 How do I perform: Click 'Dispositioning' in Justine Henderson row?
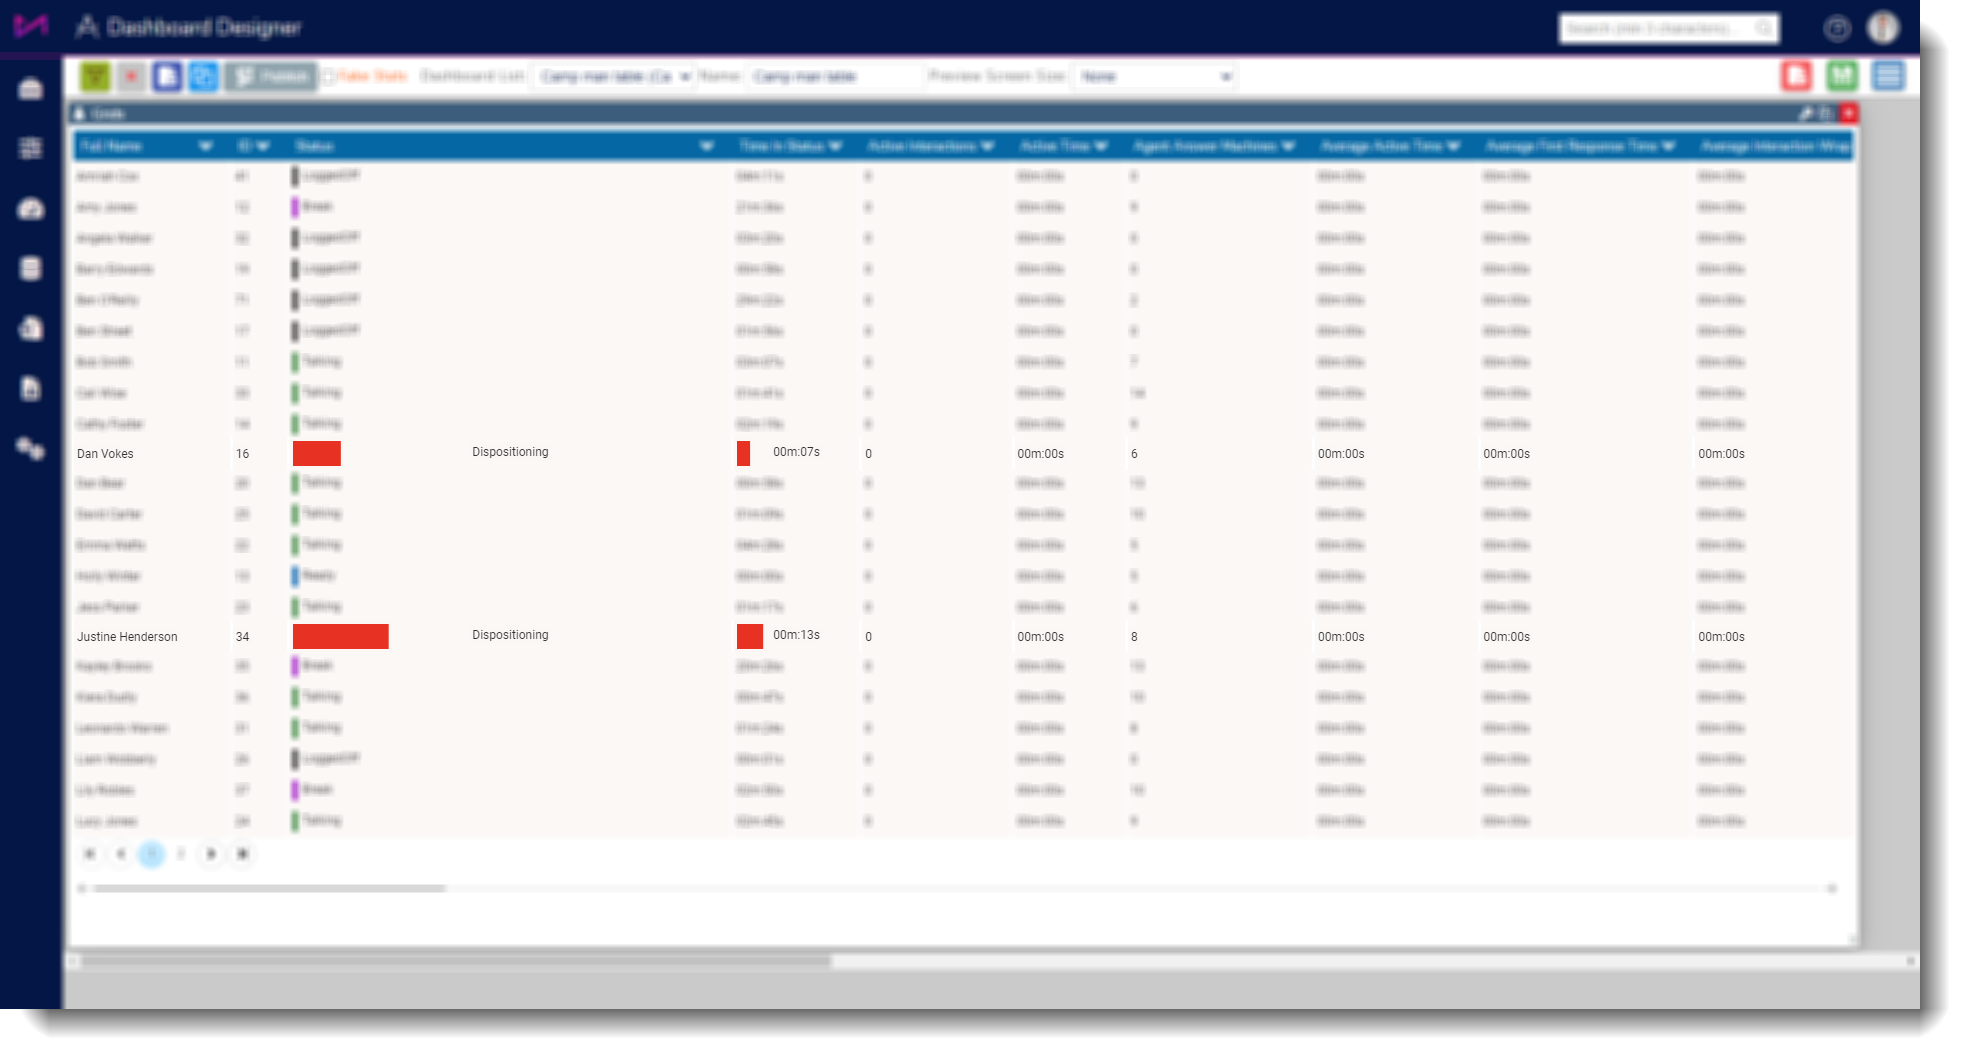[x=510, y=635]
